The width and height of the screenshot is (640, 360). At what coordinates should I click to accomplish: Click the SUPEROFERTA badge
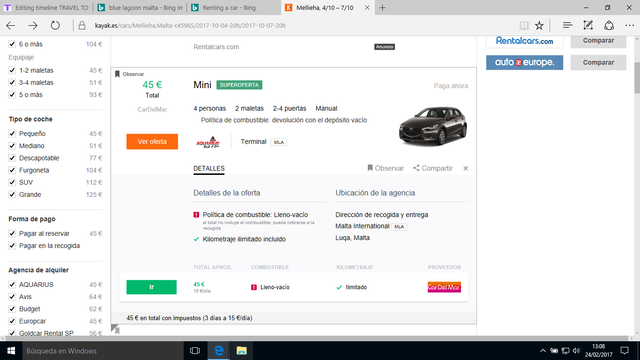239,85
